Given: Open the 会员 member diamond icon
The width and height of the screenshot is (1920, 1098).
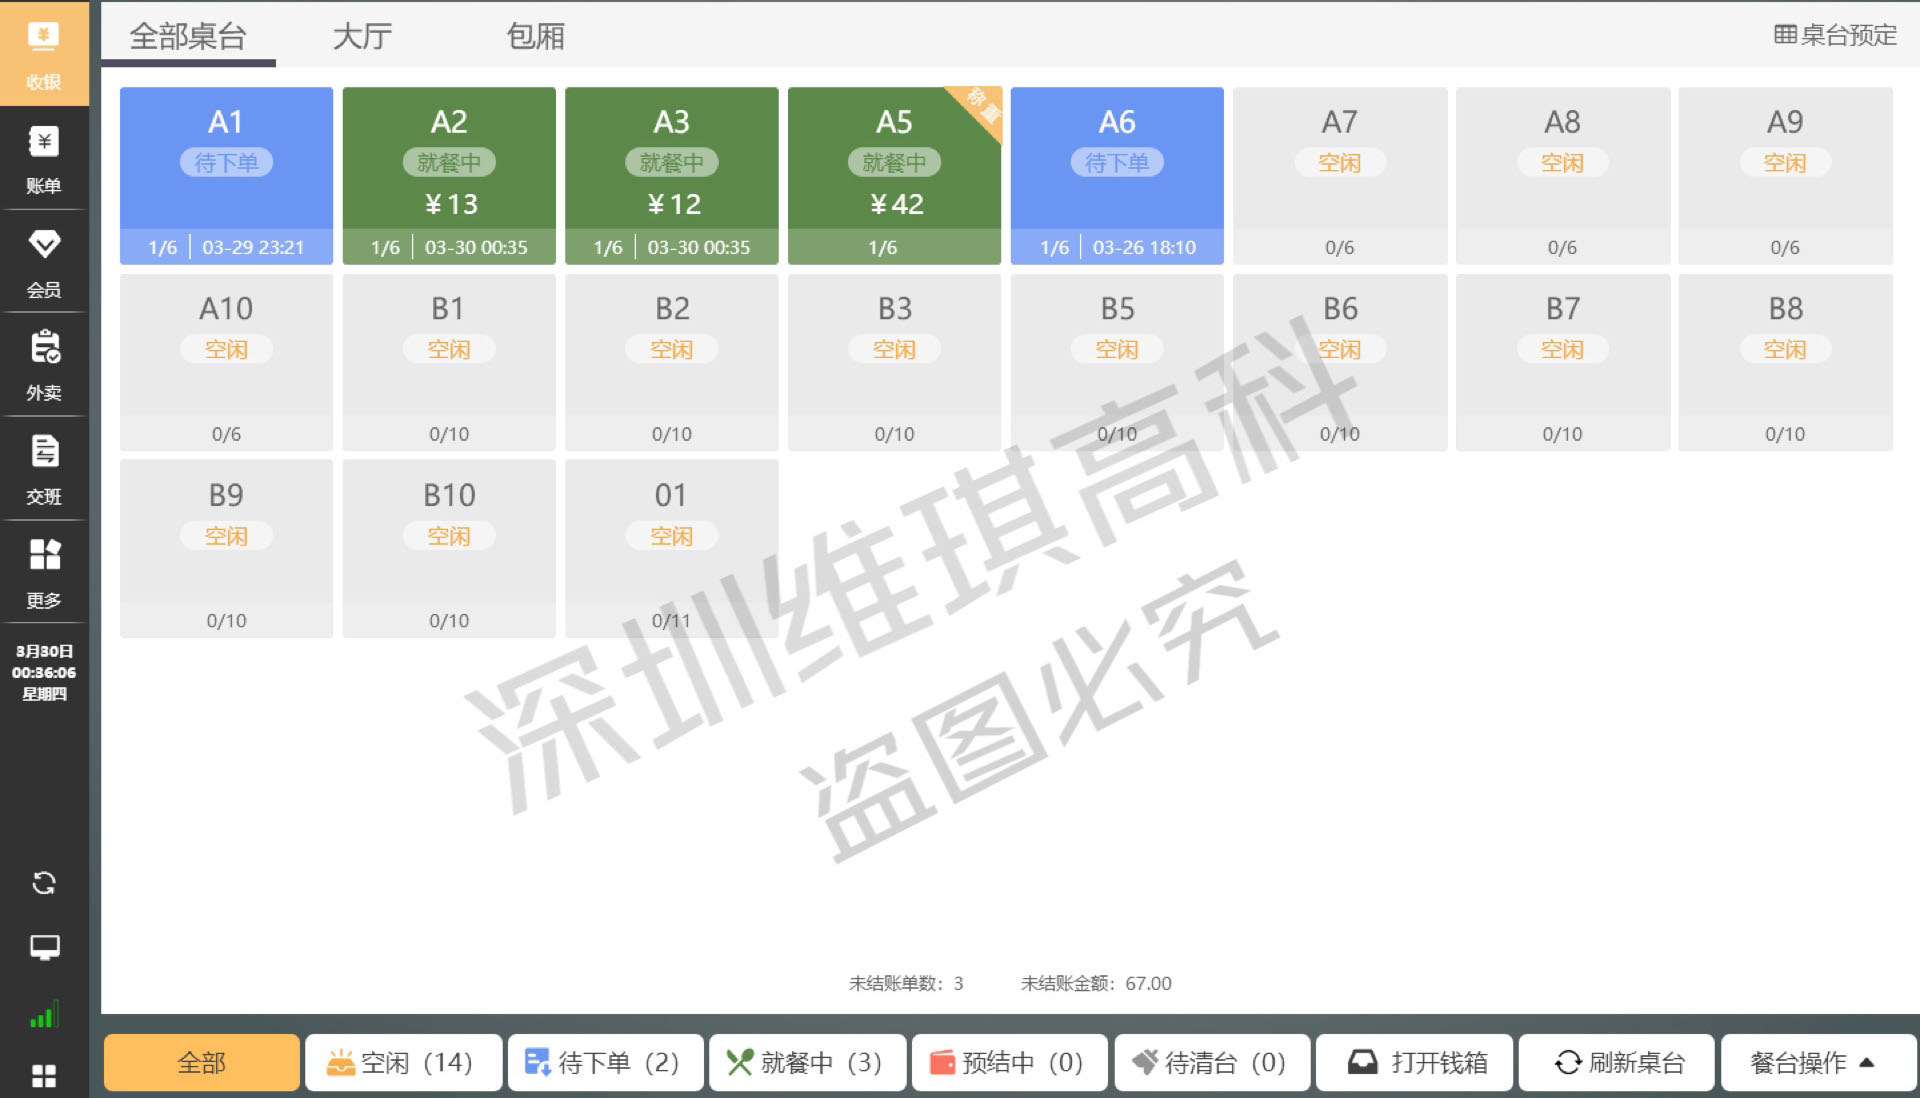Looking at the screenshot, I should (44, 262).
